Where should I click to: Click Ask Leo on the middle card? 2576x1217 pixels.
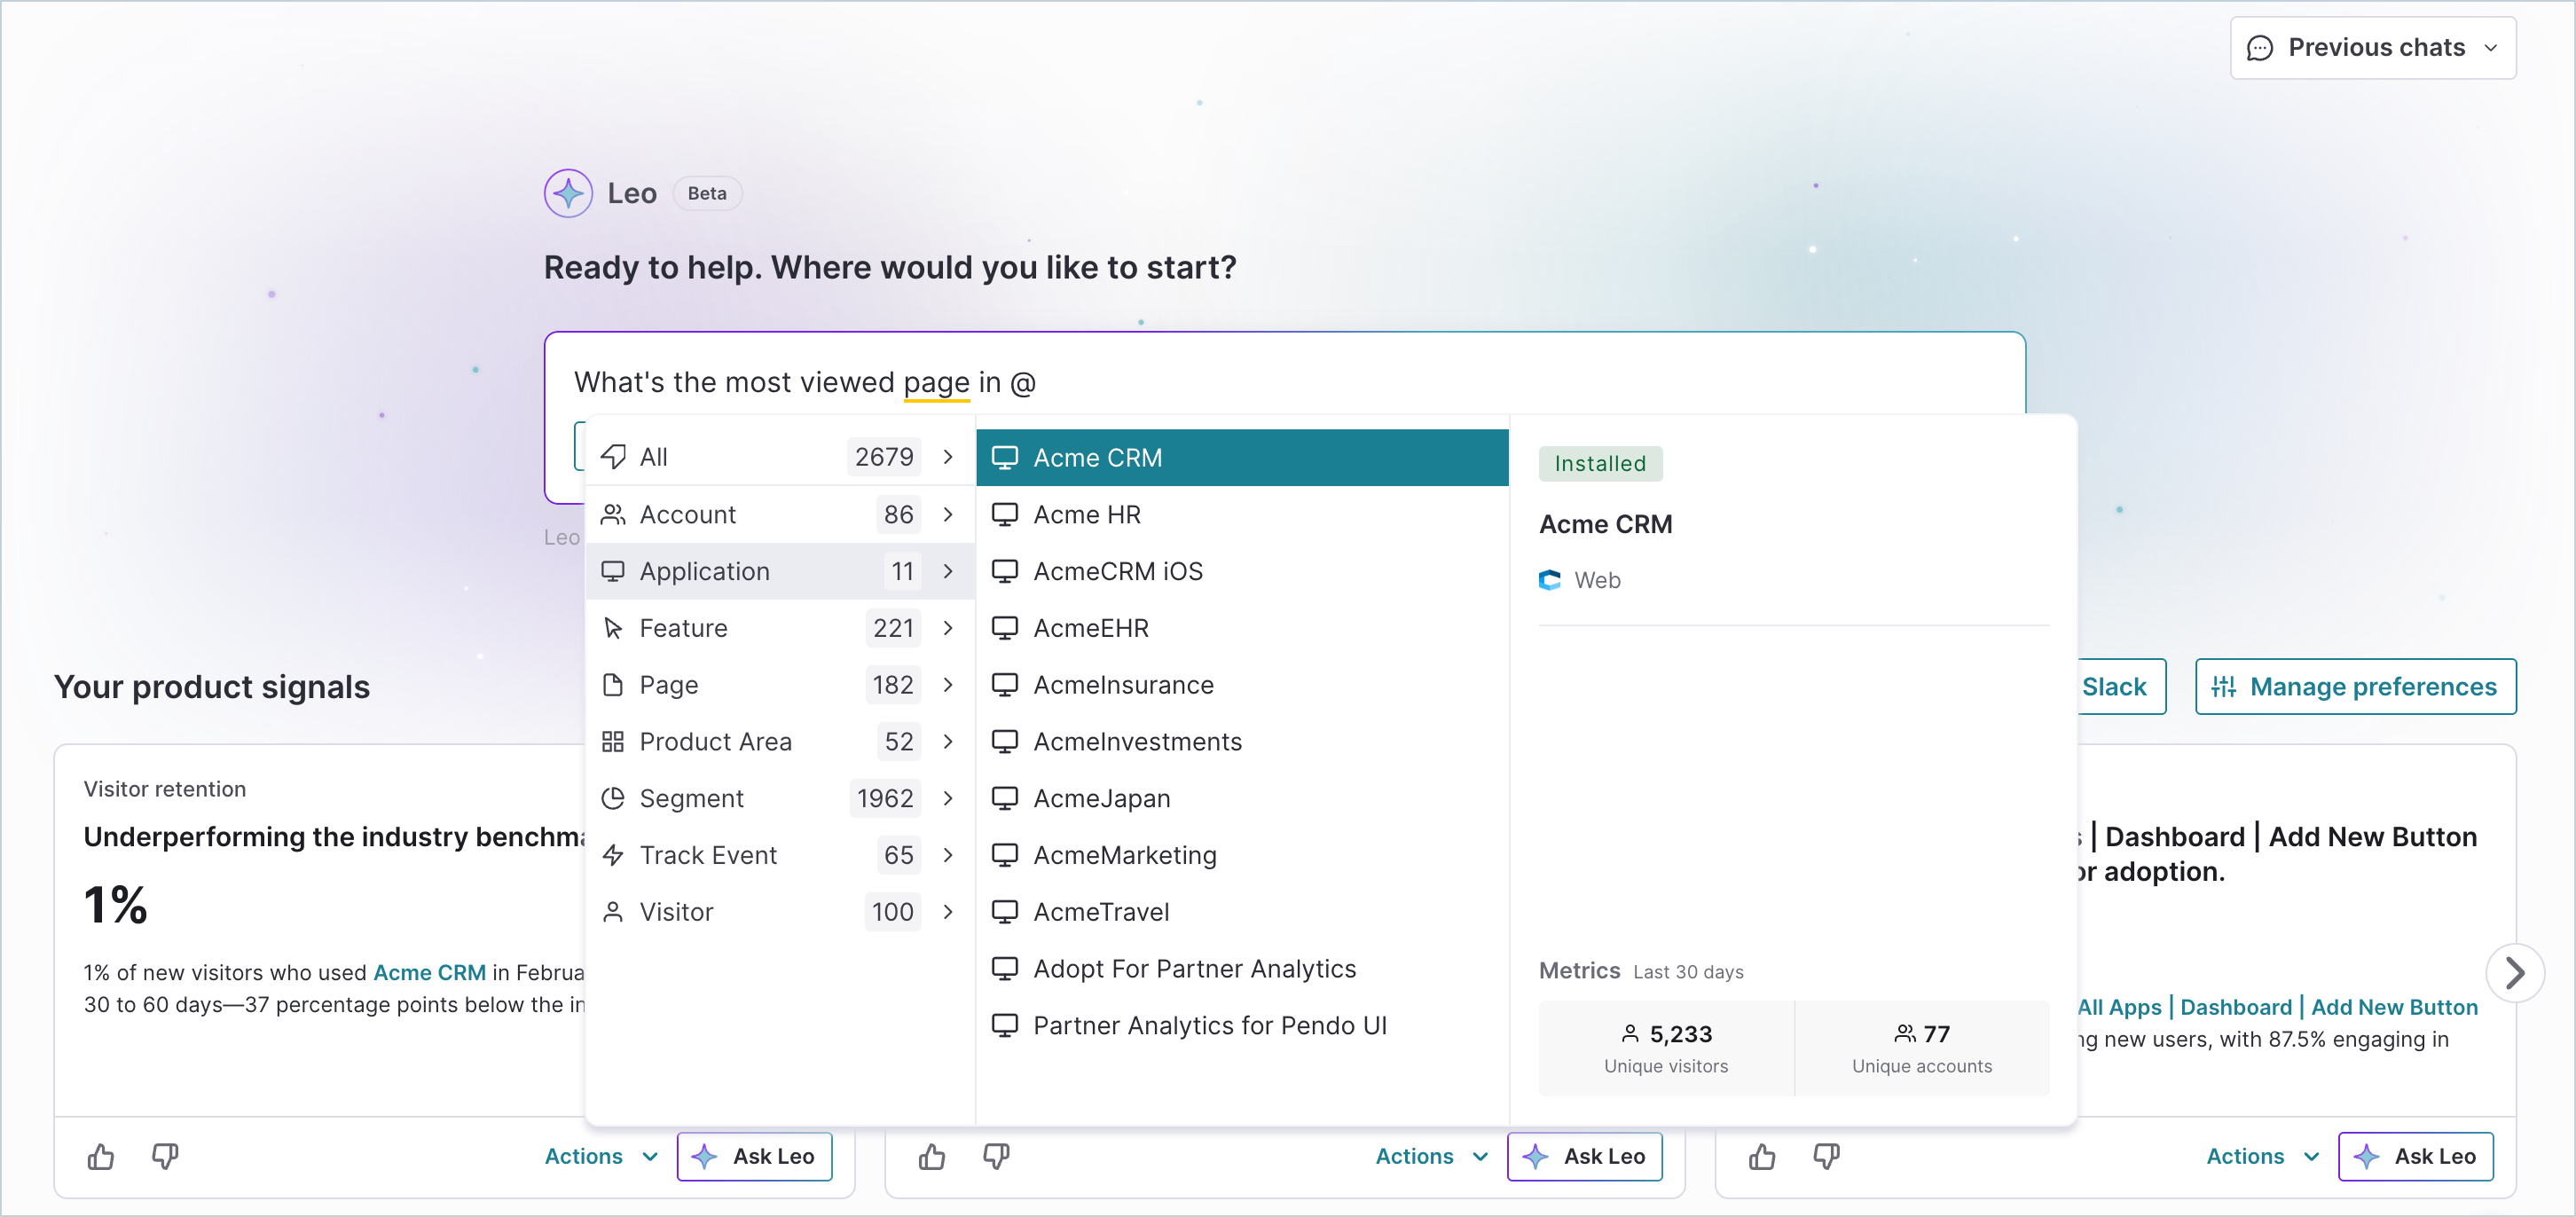point(1584,1156)
